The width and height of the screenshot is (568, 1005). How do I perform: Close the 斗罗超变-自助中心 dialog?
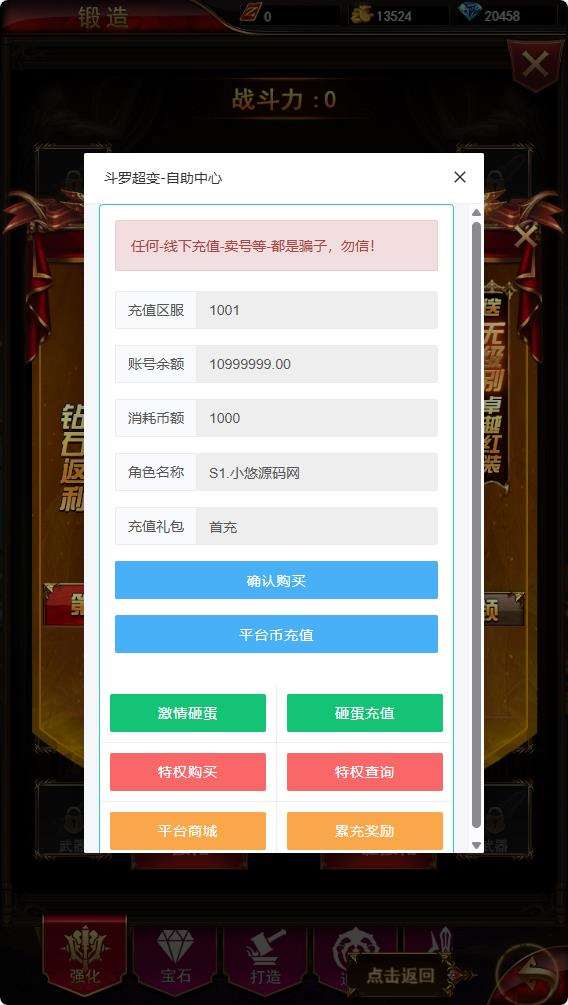tap(460, 177)
